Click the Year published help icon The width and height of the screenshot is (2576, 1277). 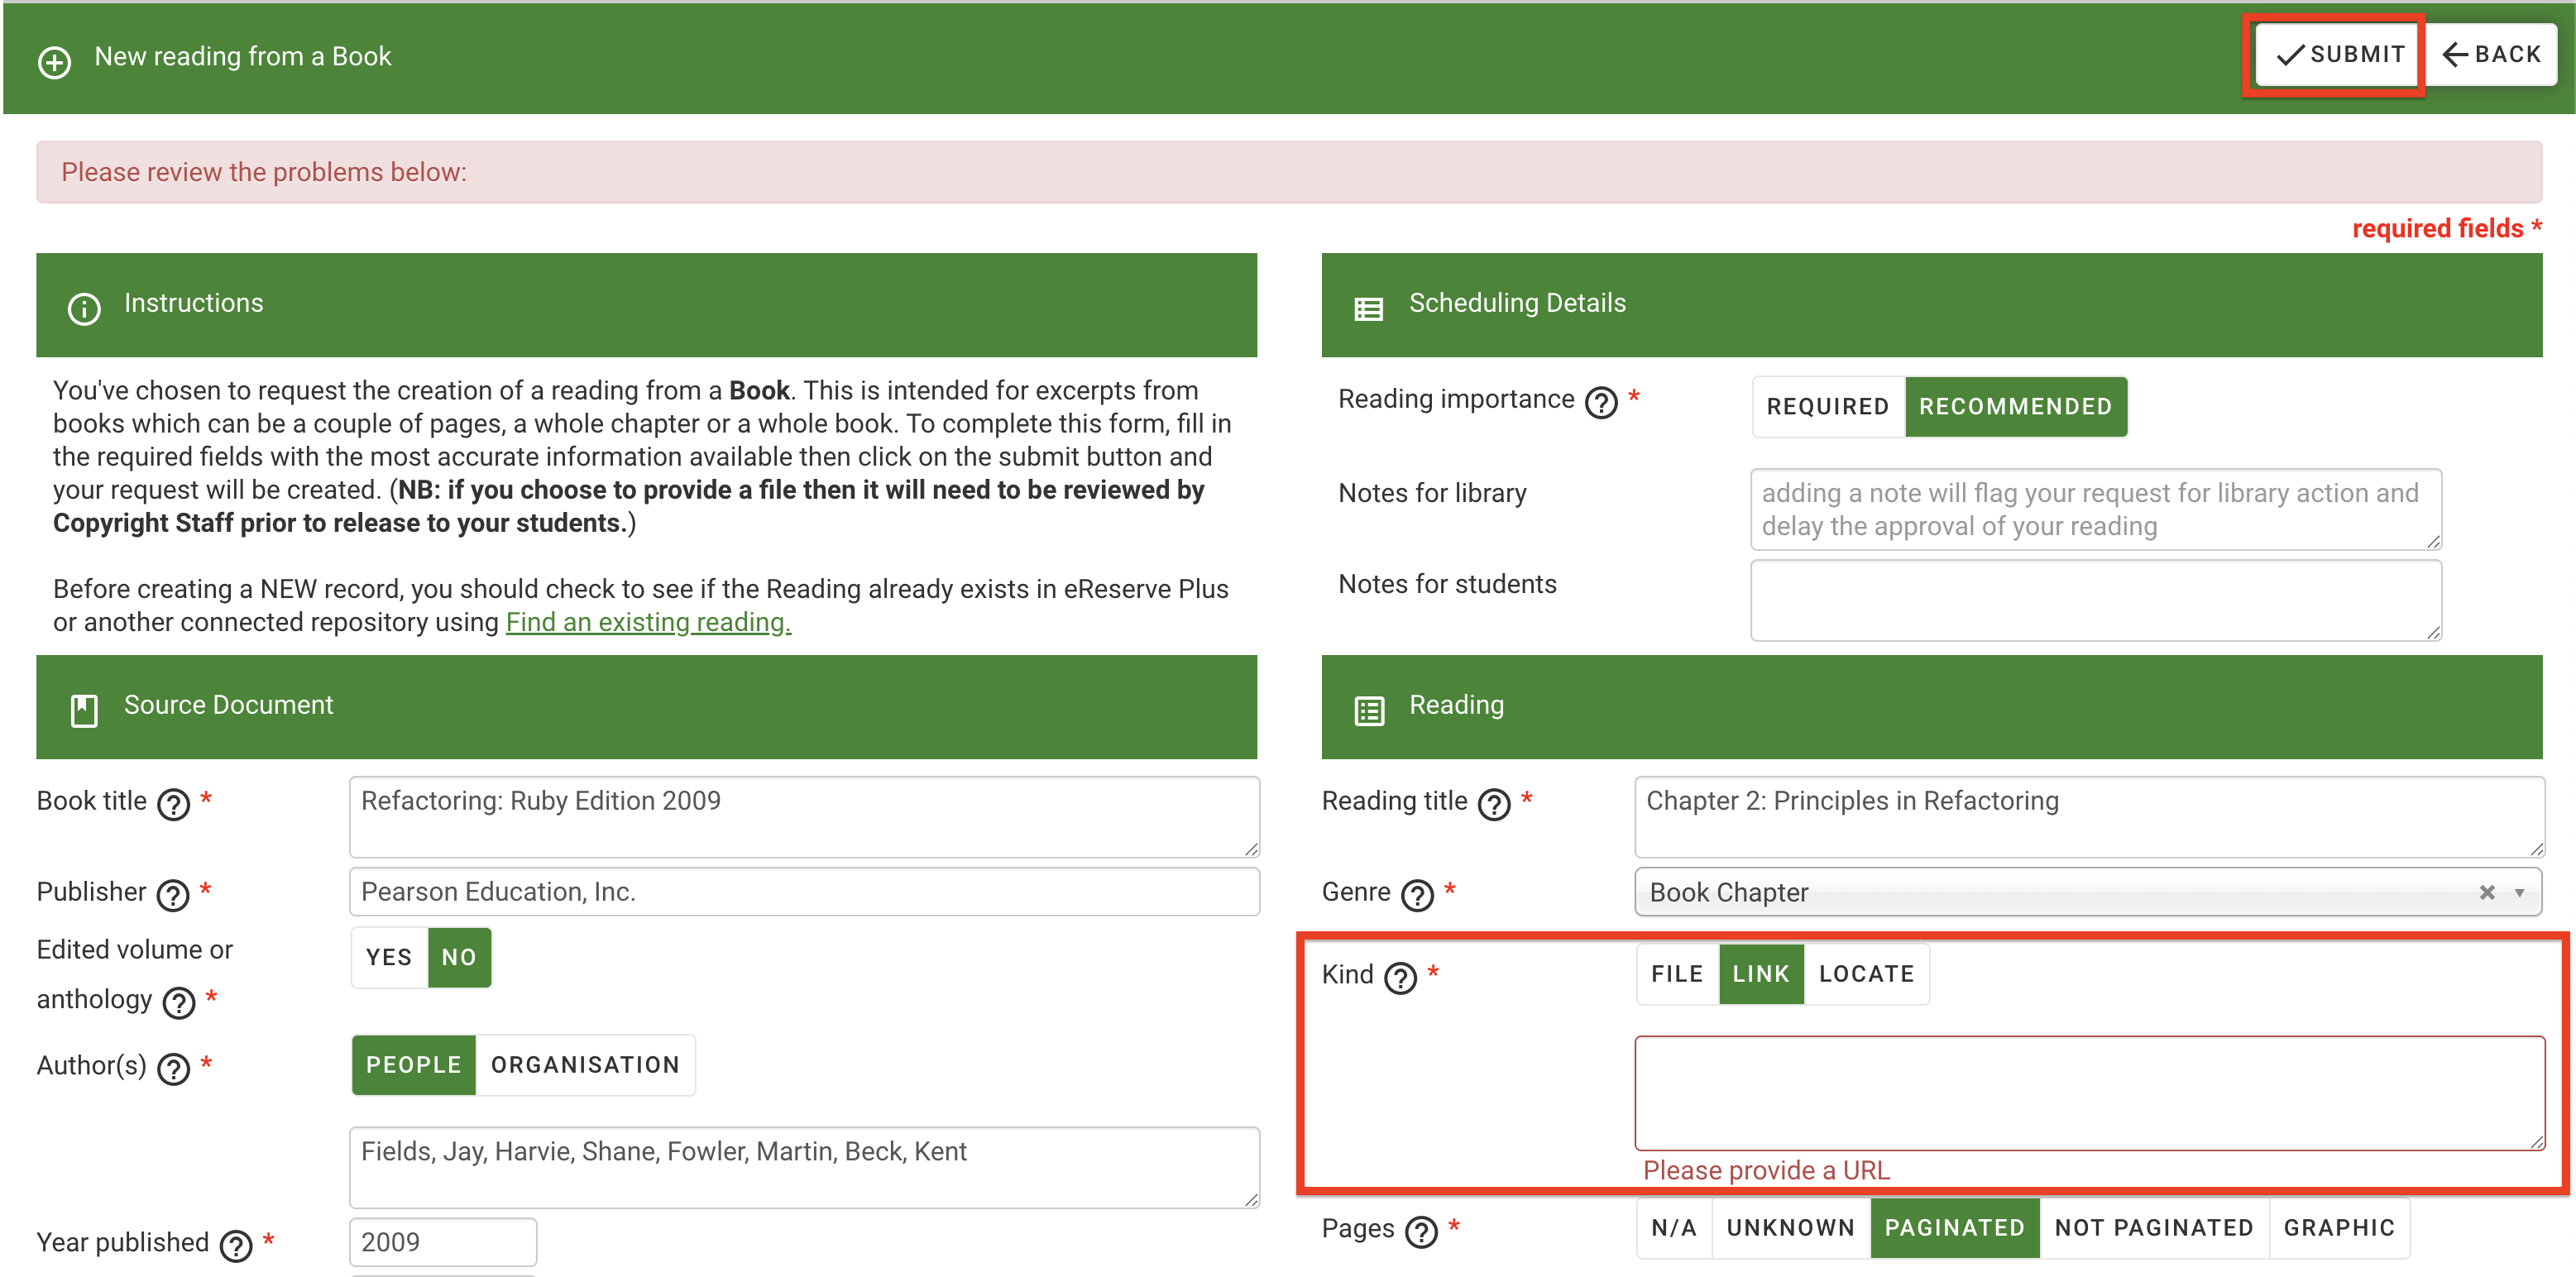pyautogui.click(x=235, y=1245)
